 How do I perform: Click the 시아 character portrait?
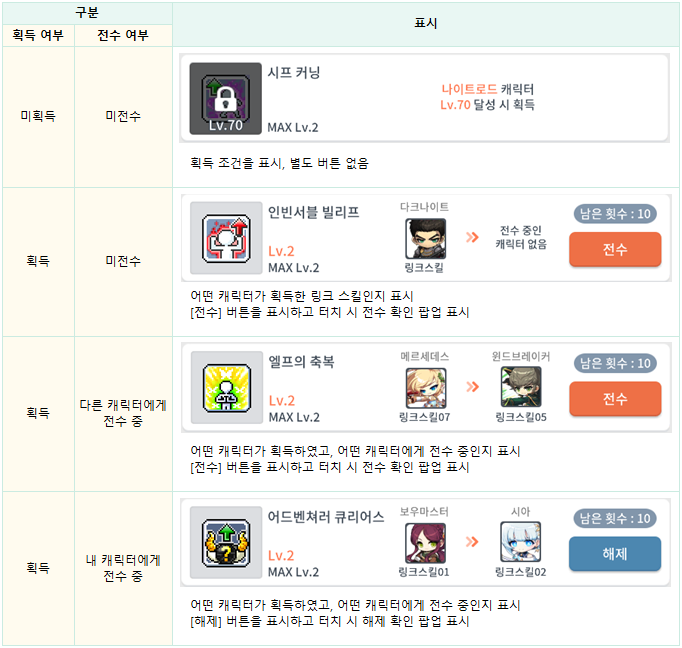pyautogui.click(x=521, y=542)
